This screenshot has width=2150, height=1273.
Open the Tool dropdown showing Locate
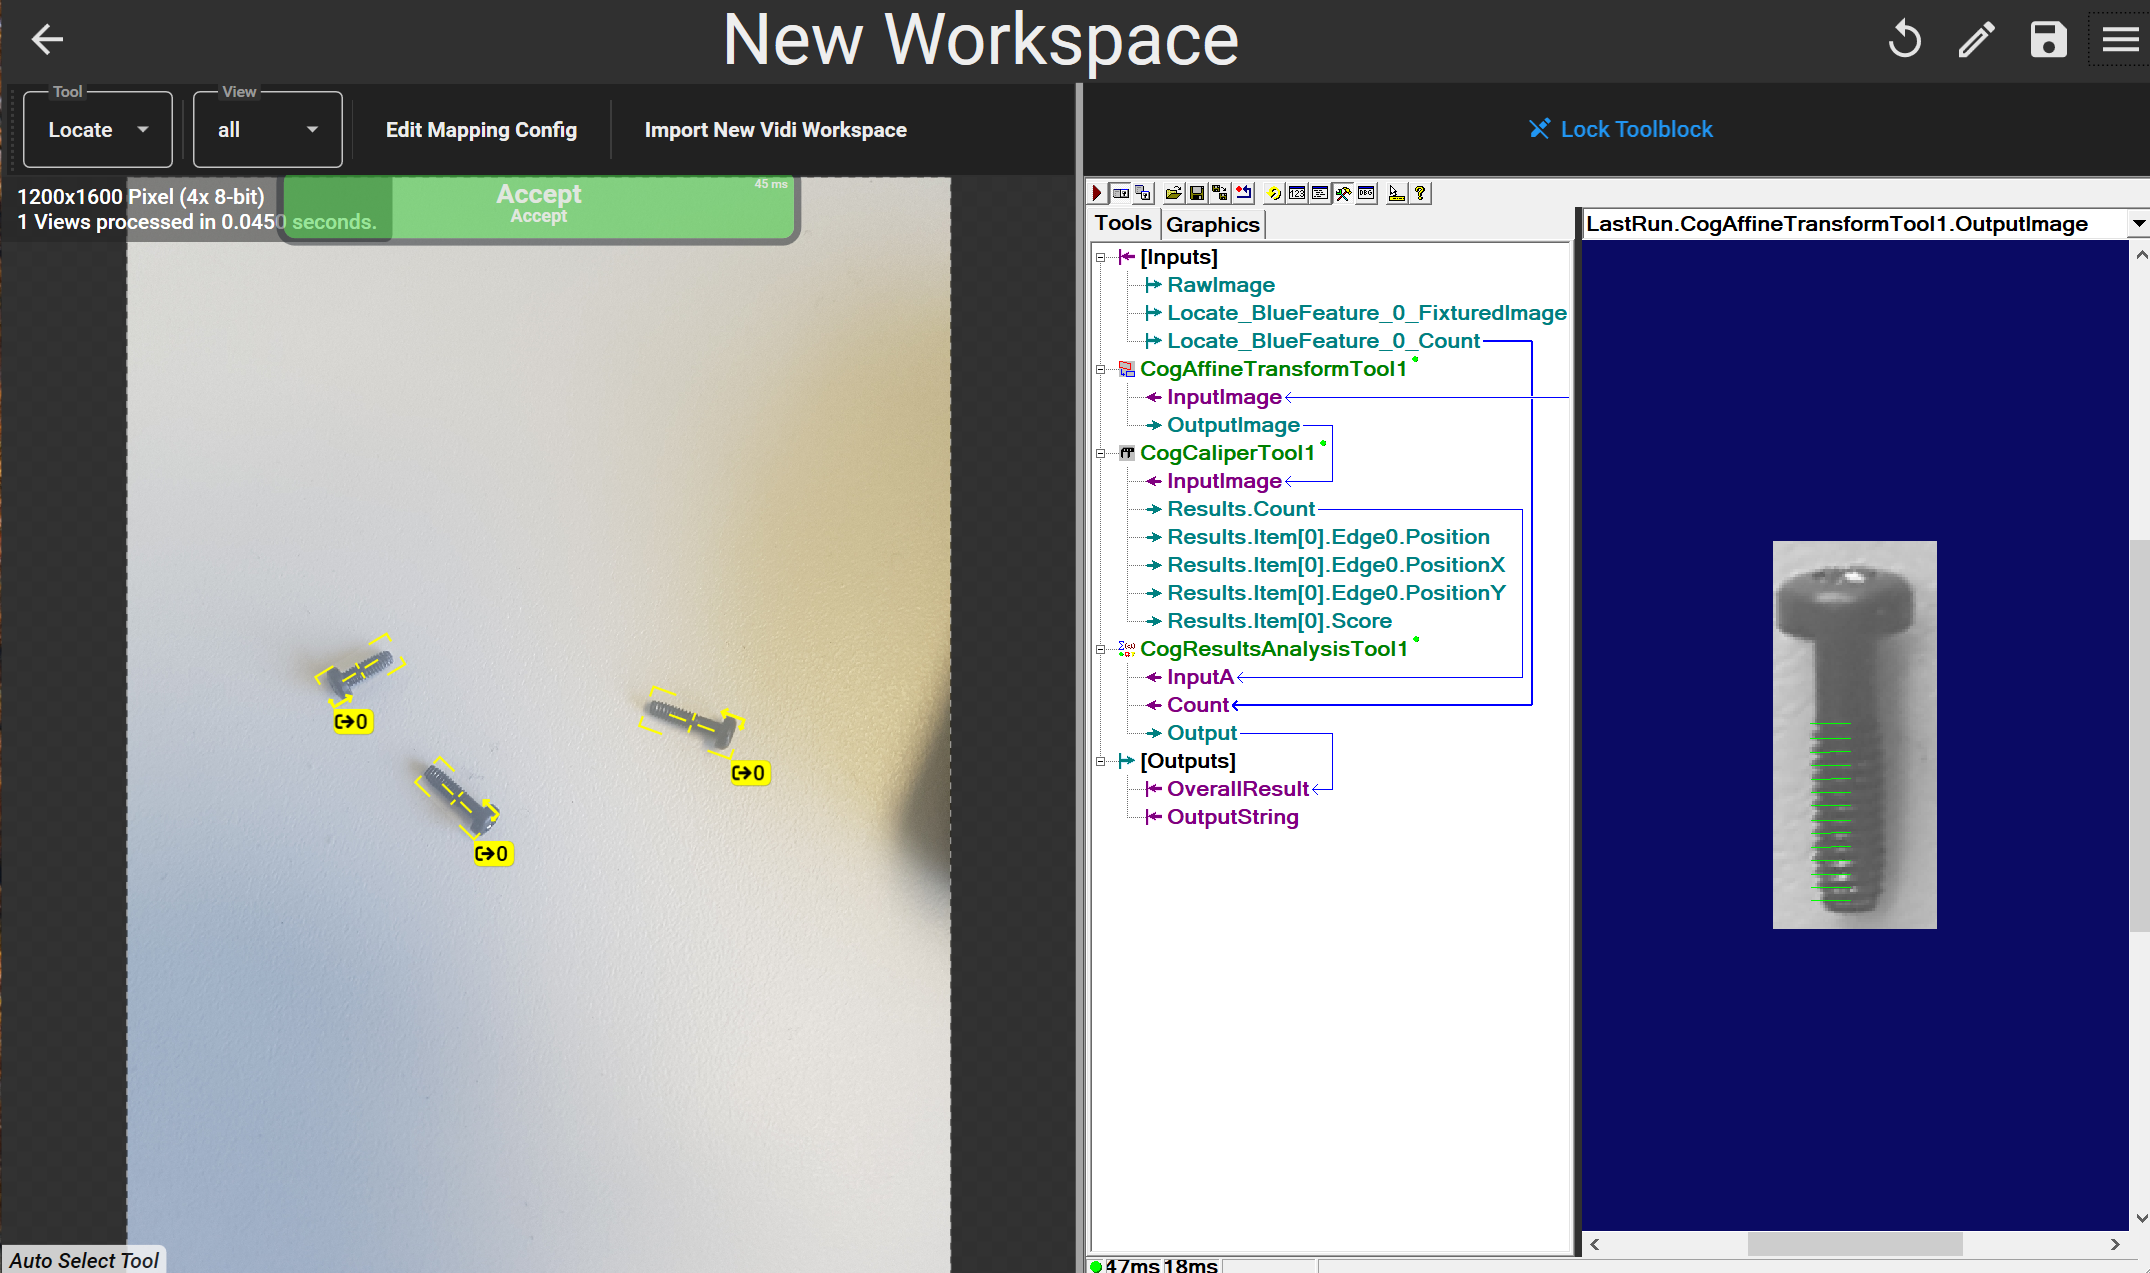coord(98,130)
